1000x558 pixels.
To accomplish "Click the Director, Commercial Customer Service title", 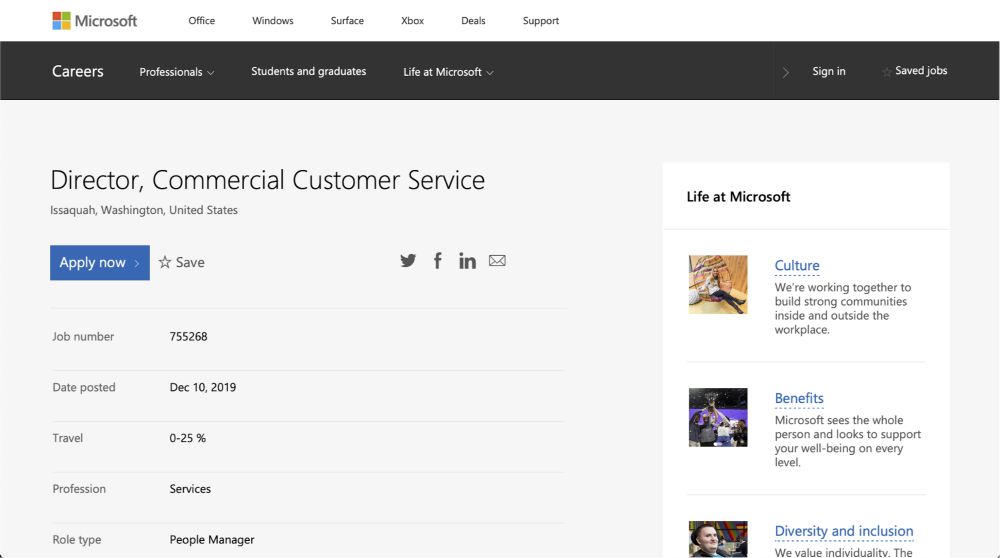I will 268,180.
